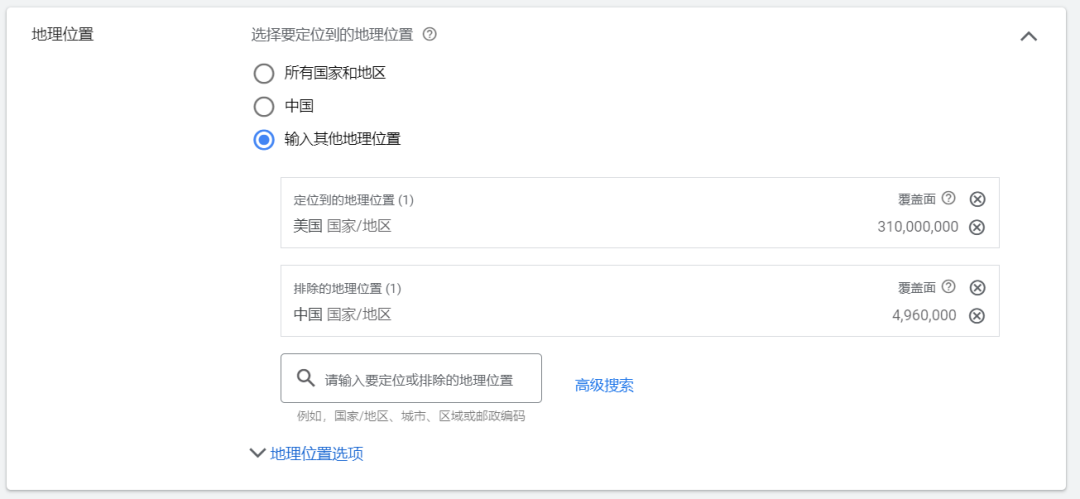This screenshot has height=499, width=1080.
Task: Remove all targeted locations via header X icon
Action: point(977,199)
